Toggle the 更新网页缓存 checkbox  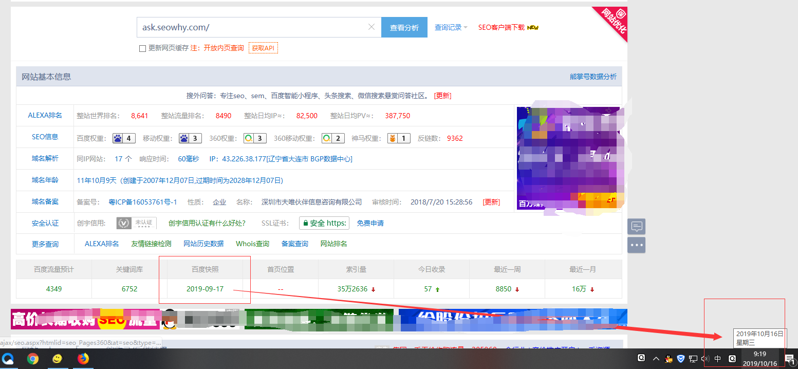point(142,48)
